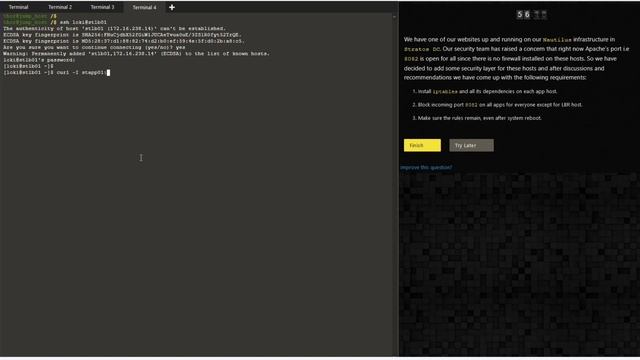Click the yellow Finish button
Viewport: 640px width, 360px height.
pos(422,145)
